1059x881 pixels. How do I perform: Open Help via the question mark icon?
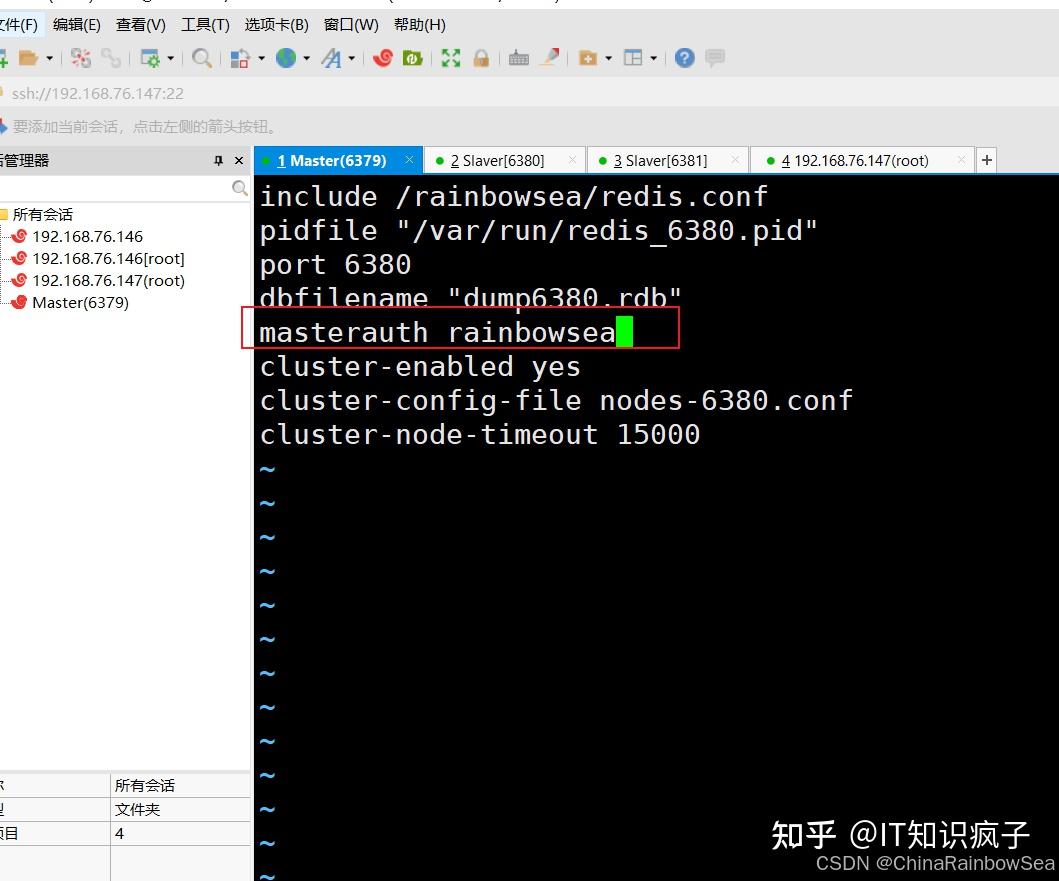(x=684, y=57)
